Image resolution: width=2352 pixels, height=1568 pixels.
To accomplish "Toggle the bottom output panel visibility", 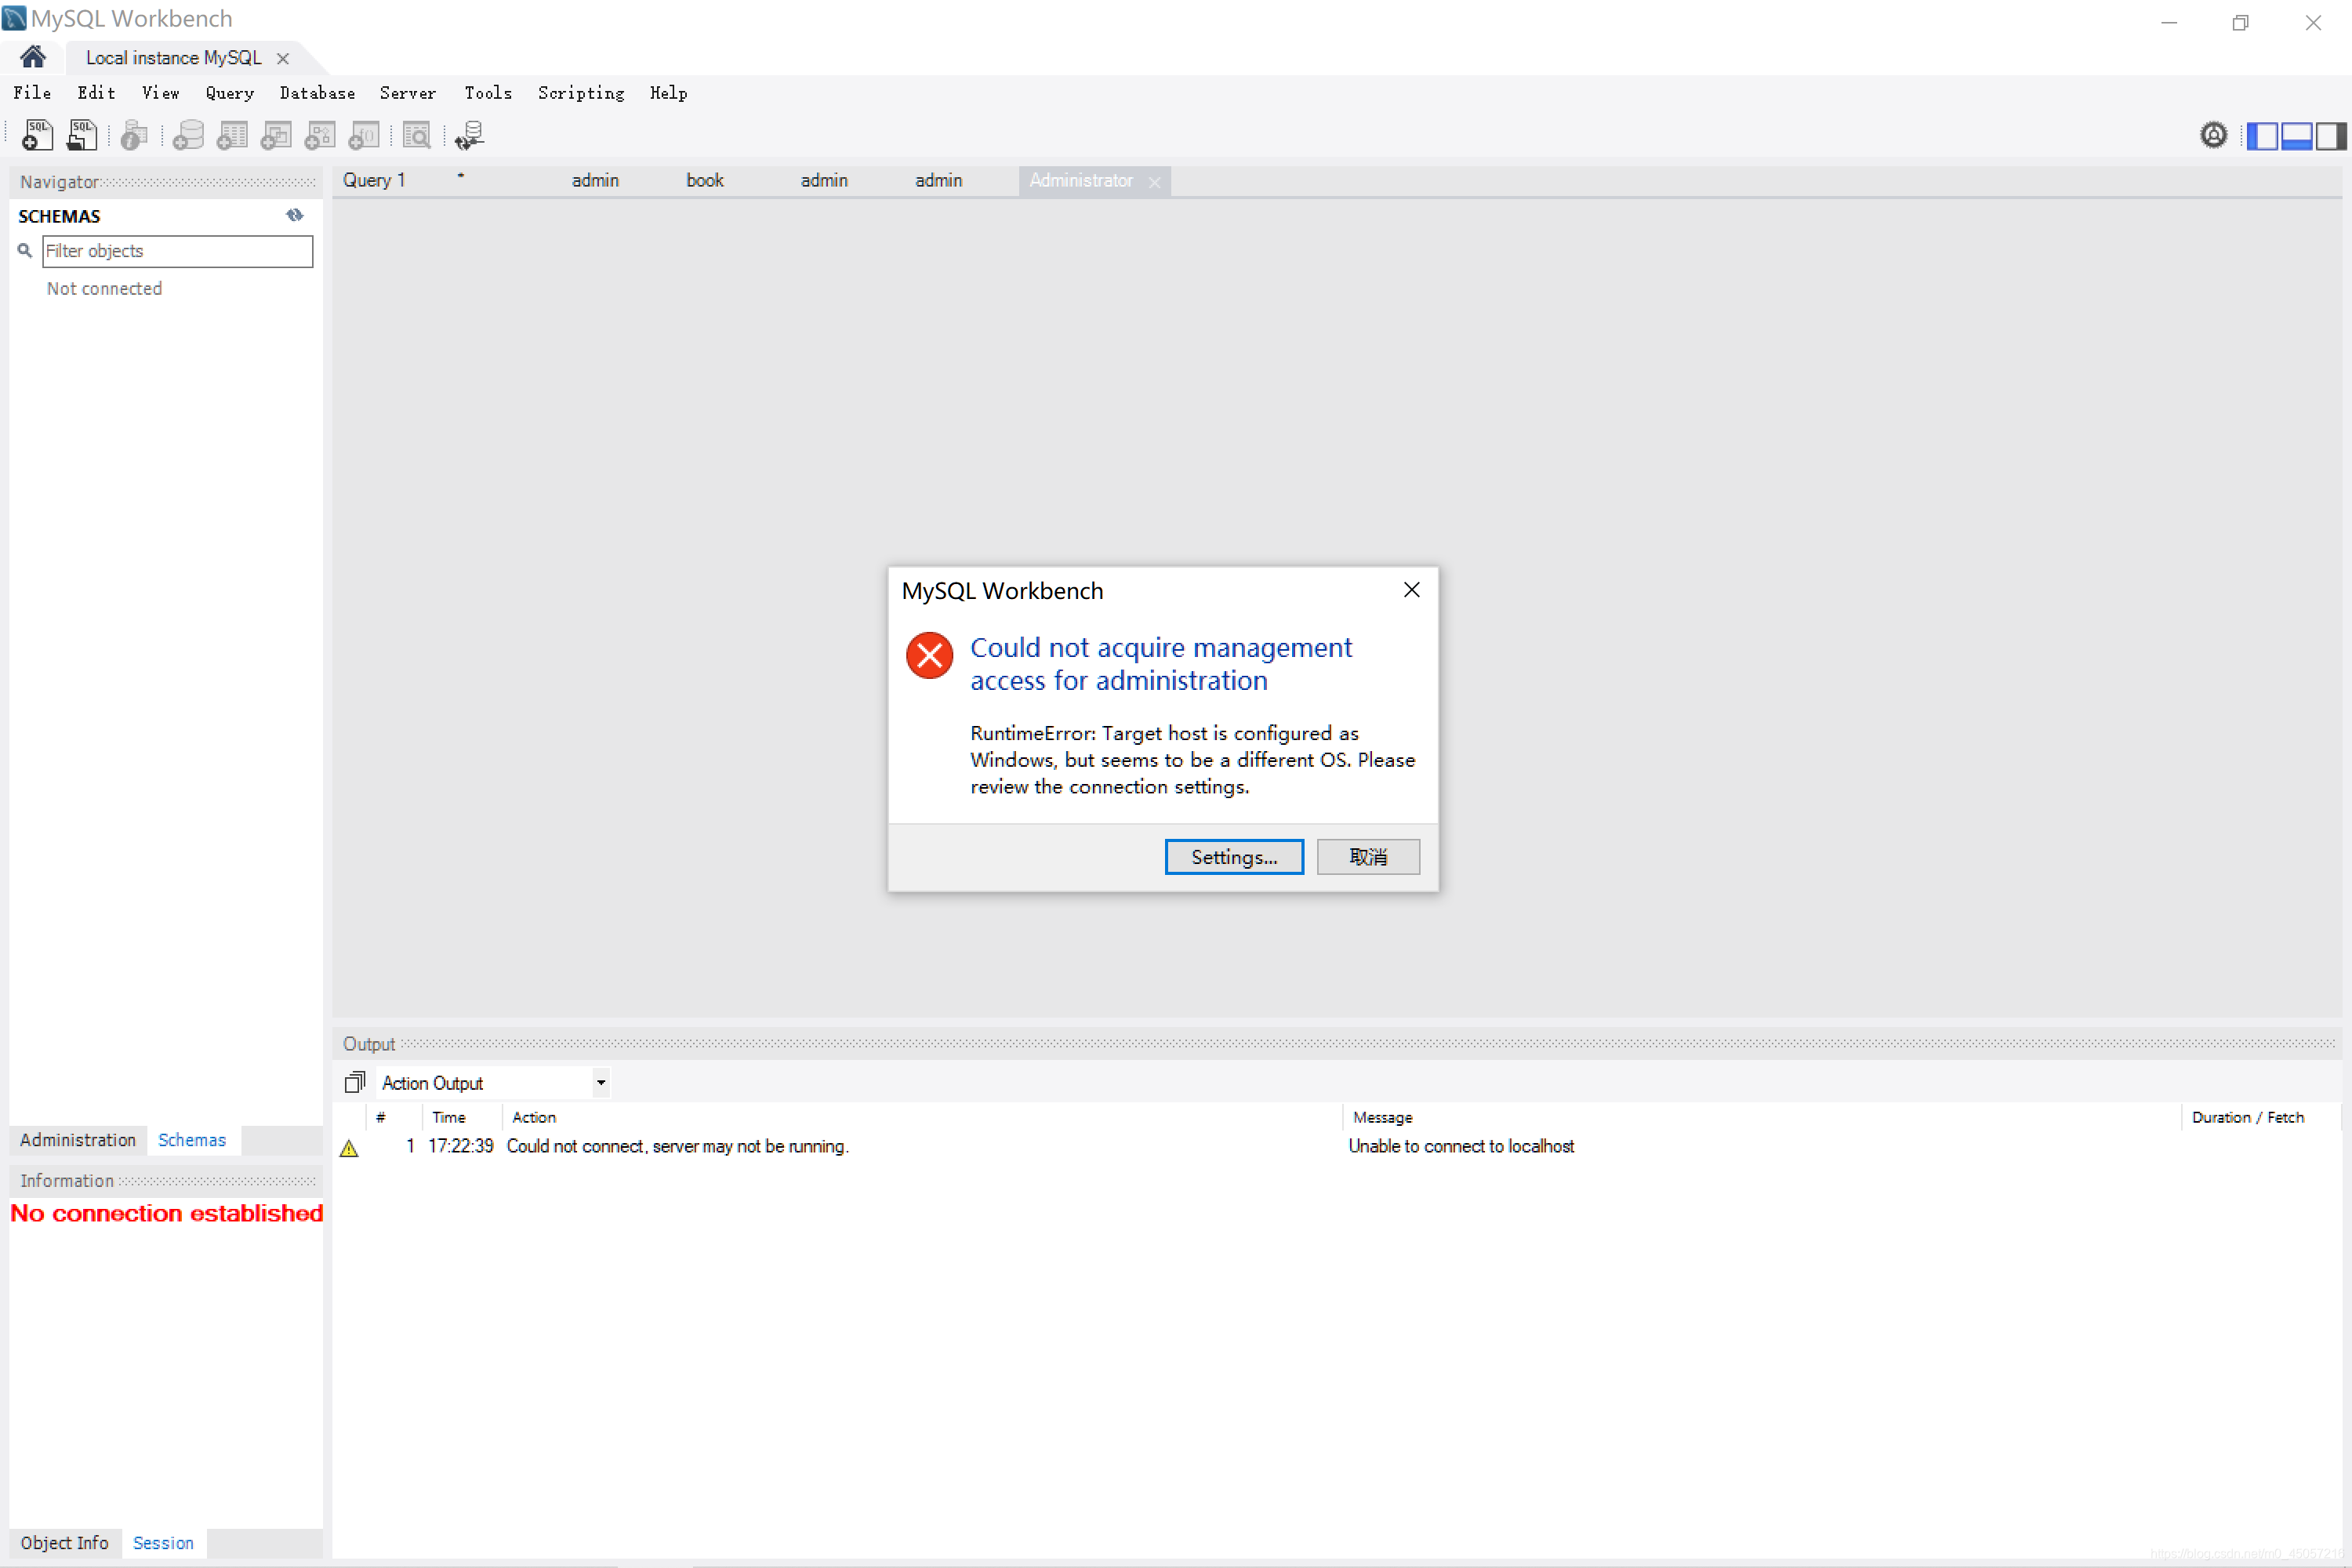I will click(x=2296, y=135).
